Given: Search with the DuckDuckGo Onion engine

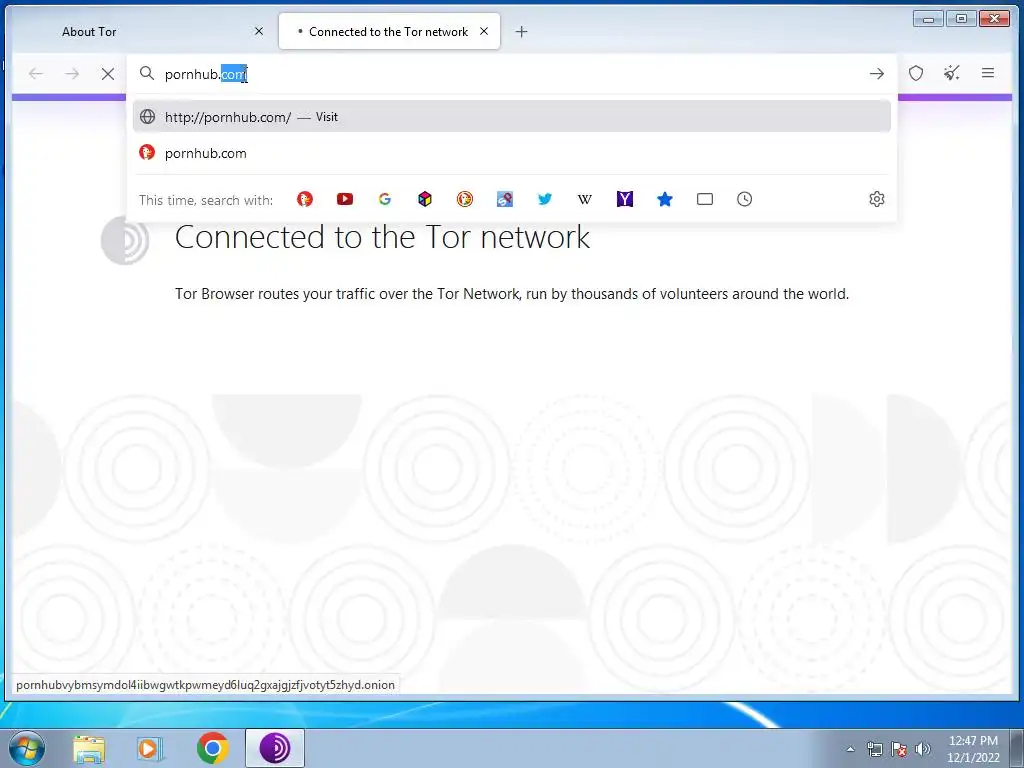Looking at the screenshot, I should tap(465, 199).
